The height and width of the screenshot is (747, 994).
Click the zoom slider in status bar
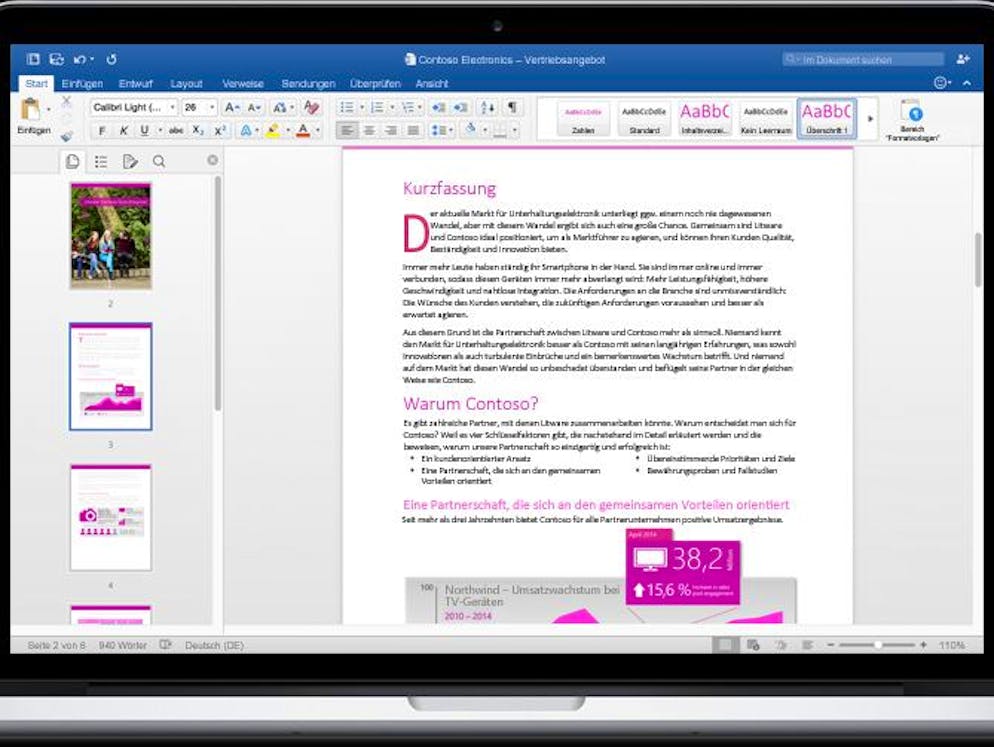[x=877, y=645]
